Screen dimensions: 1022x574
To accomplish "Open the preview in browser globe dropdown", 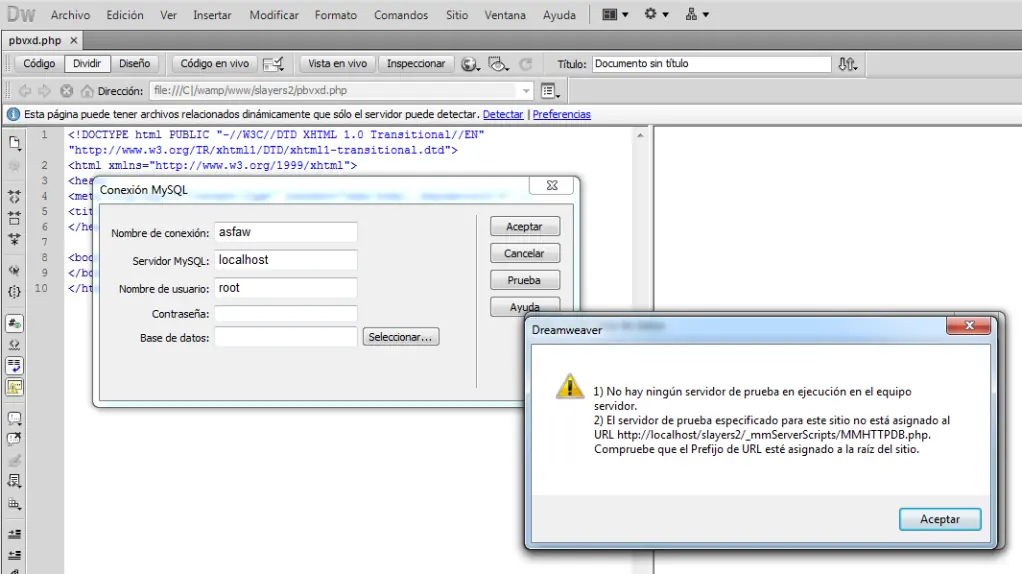I will click(x=471, y=64).
